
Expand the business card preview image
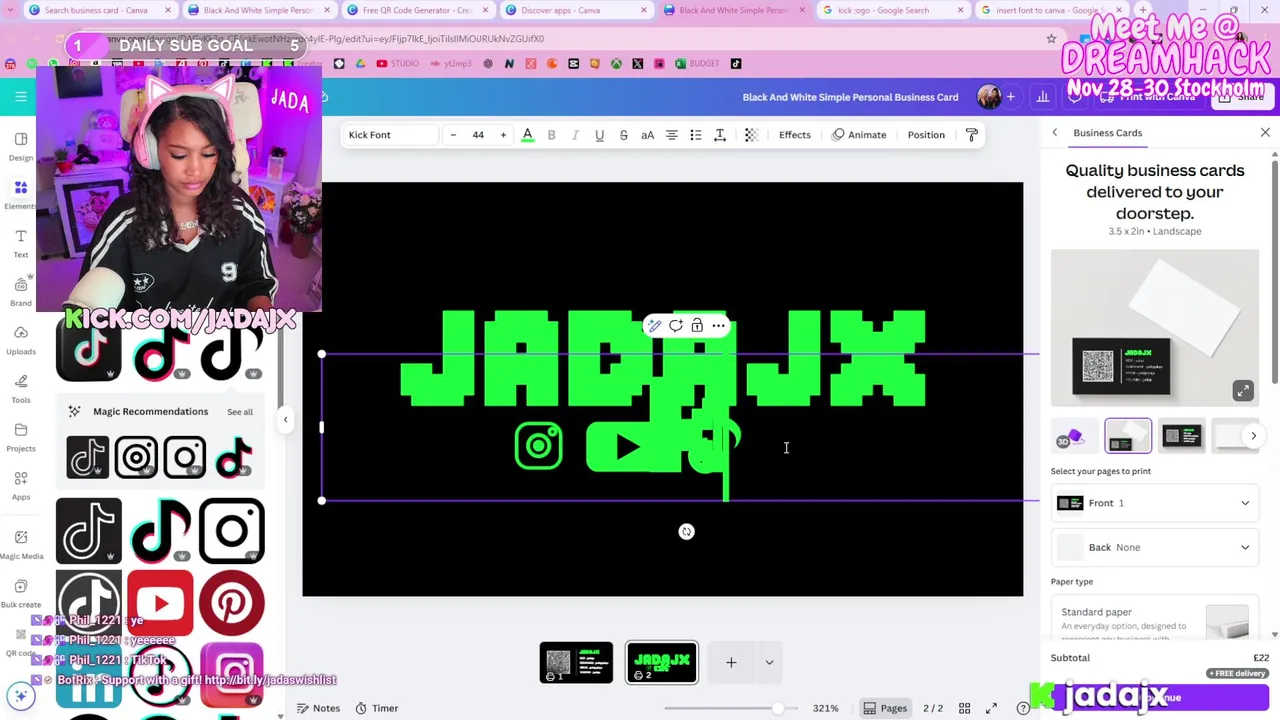pos(1243,391)
